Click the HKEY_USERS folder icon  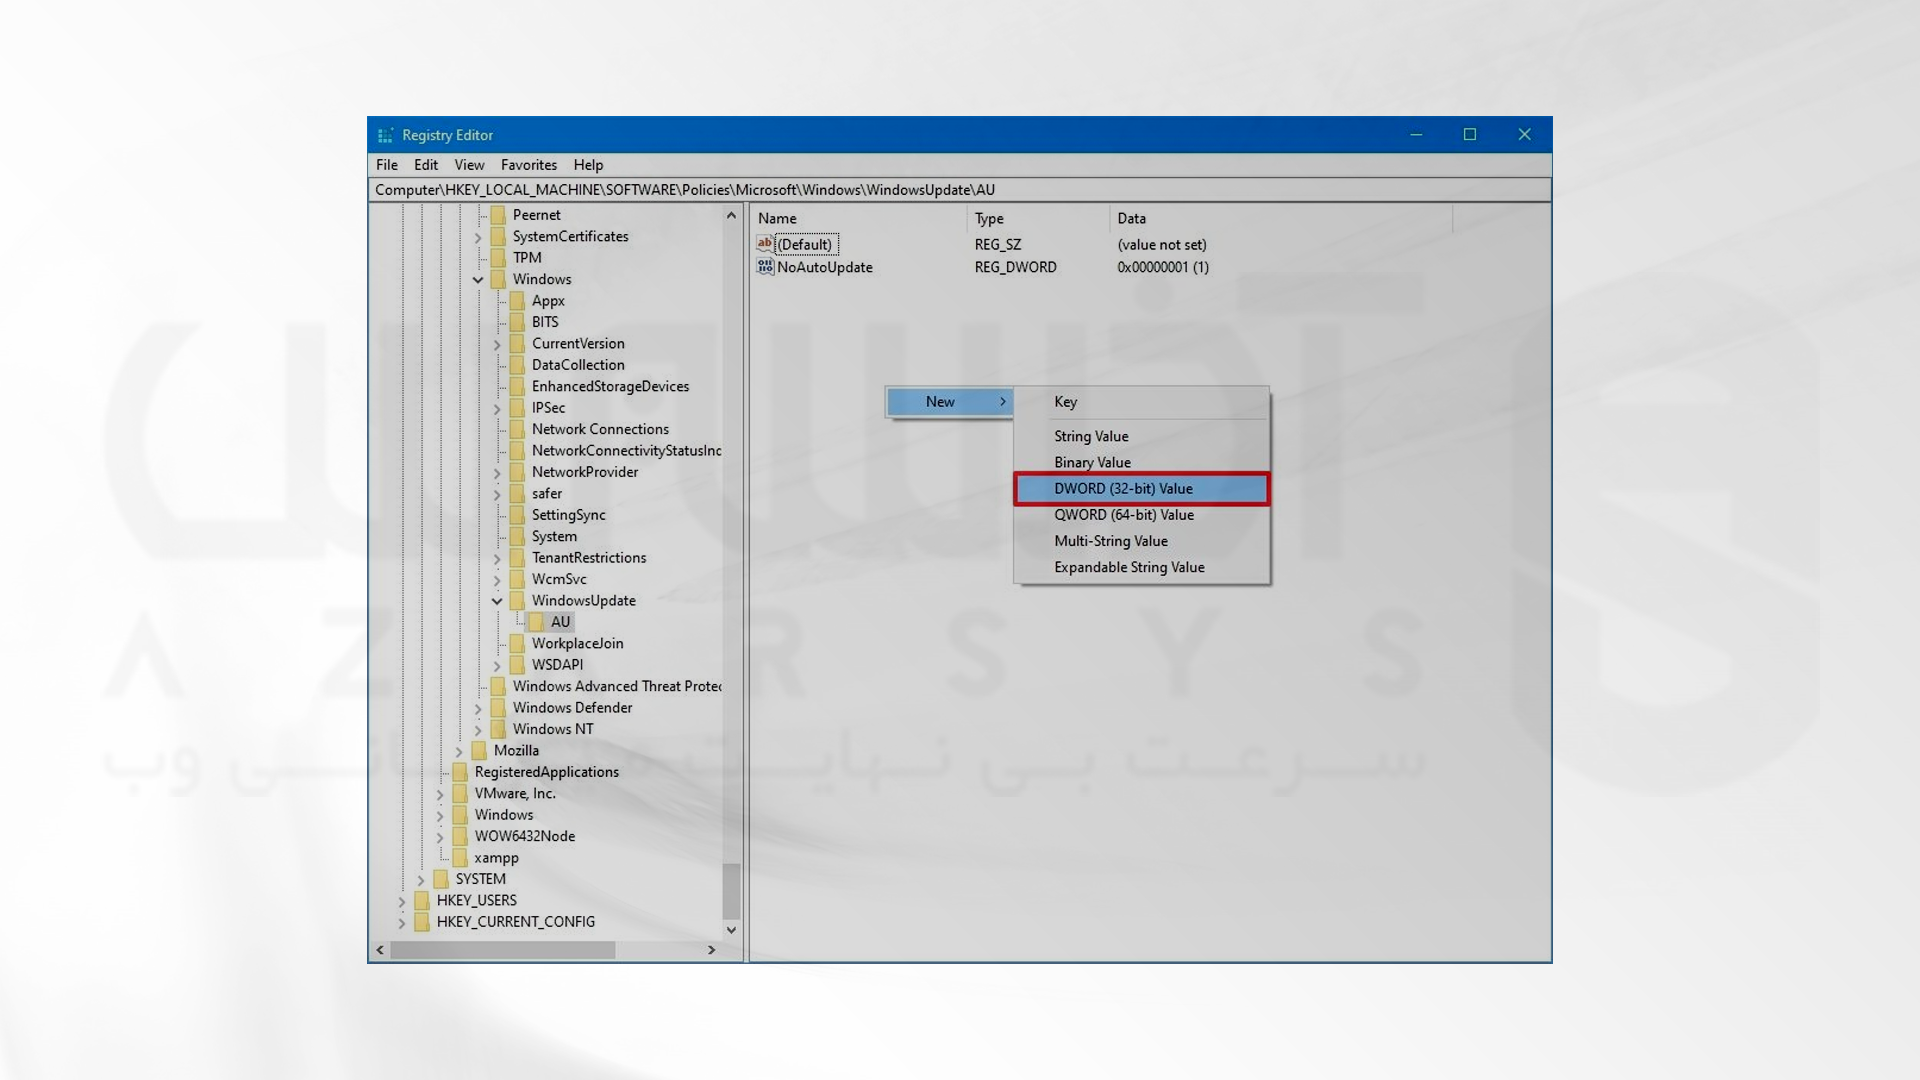423,901
